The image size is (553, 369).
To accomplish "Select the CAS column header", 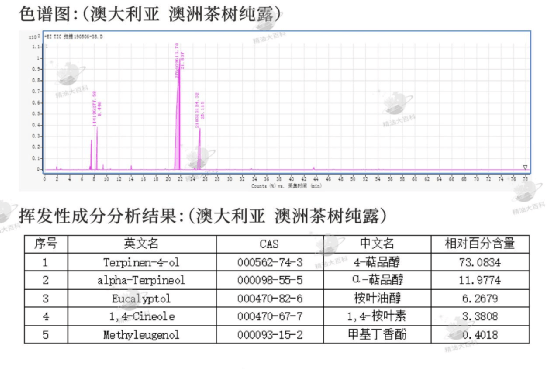I will (269, 244).
